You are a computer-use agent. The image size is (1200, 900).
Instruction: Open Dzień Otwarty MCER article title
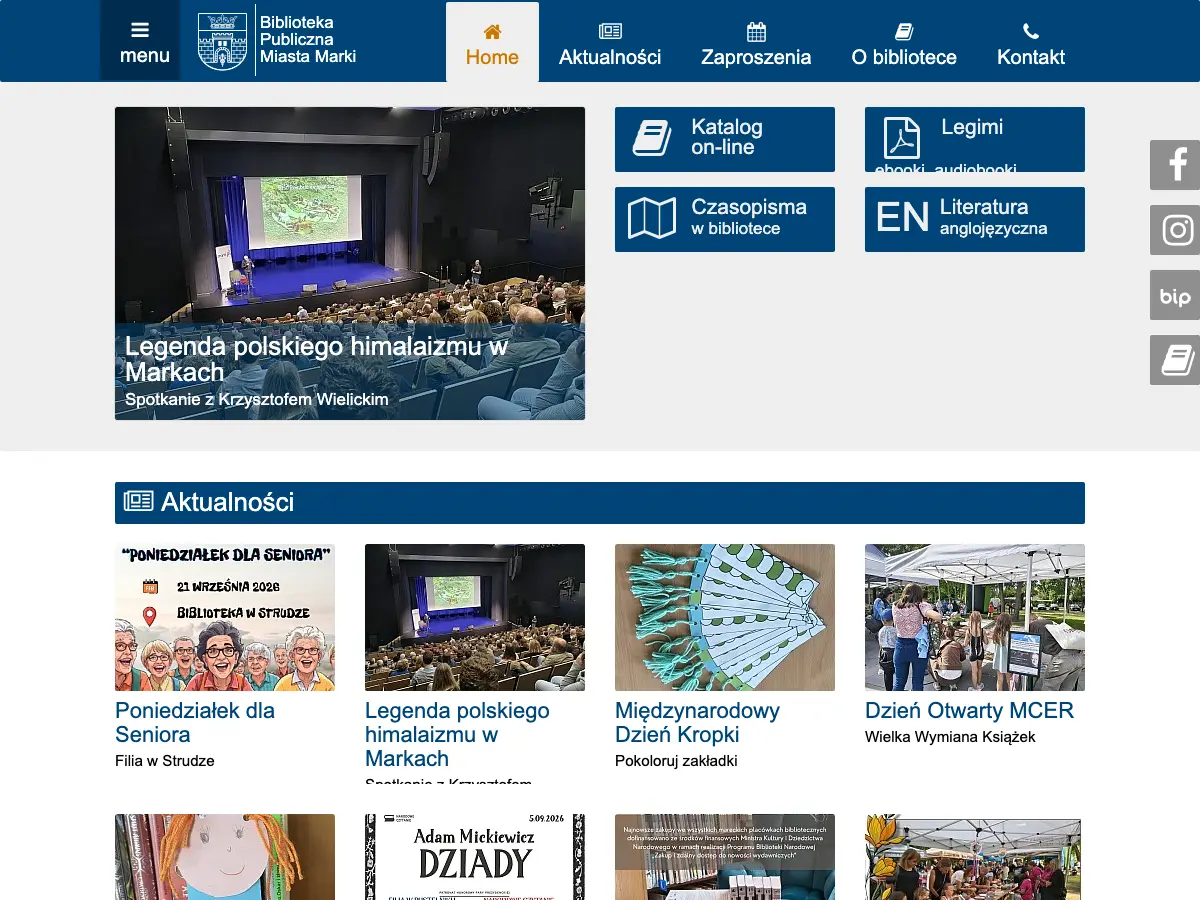pos(969,710)
